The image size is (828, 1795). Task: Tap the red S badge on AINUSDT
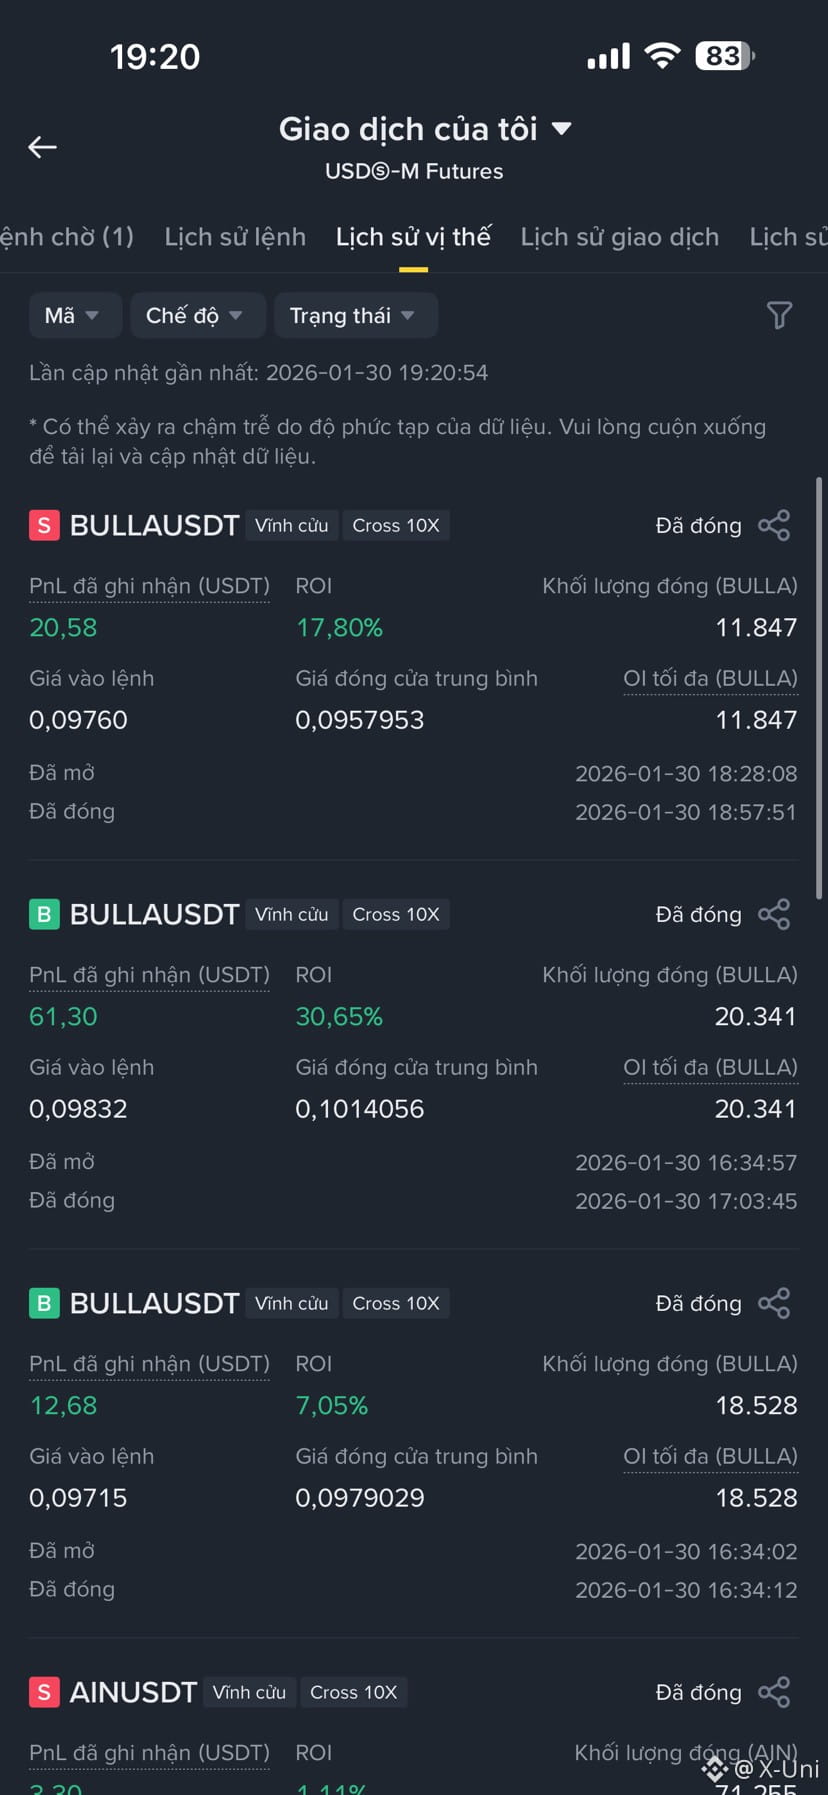coord(44,1692)
